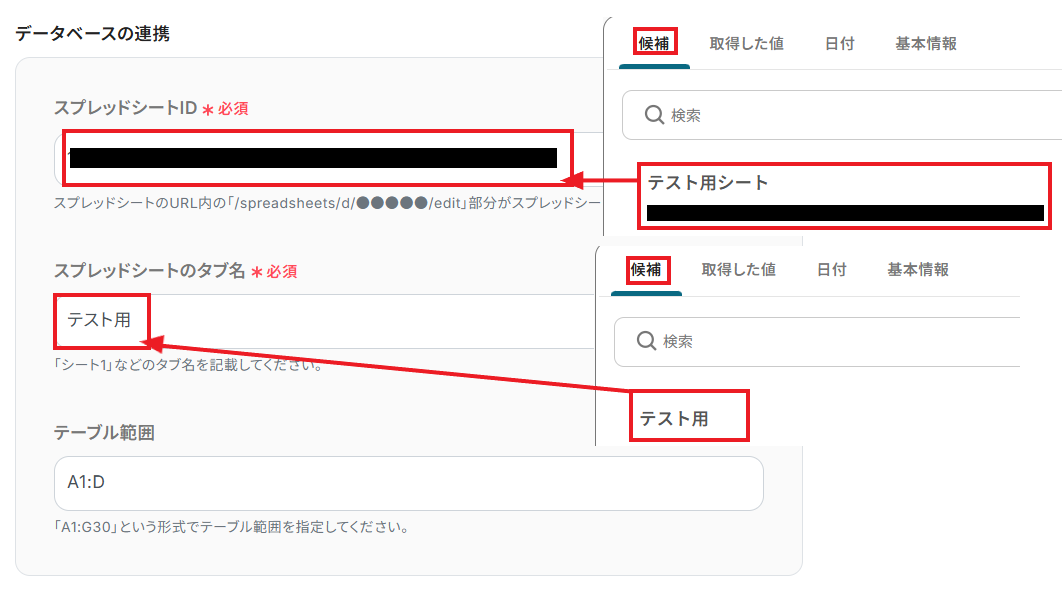Viewport: 1062px width, 592px height.
Task: Select the 日付 tab in lower panel
Action: tap(831, 270)
